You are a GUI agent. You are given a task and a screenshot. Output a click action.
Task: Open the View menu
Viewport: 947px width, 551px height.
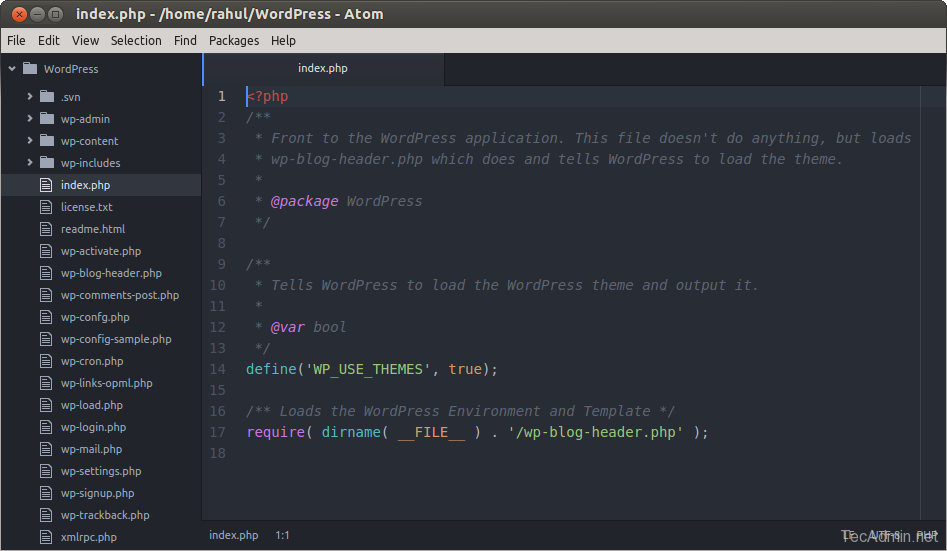click(85, 40)
